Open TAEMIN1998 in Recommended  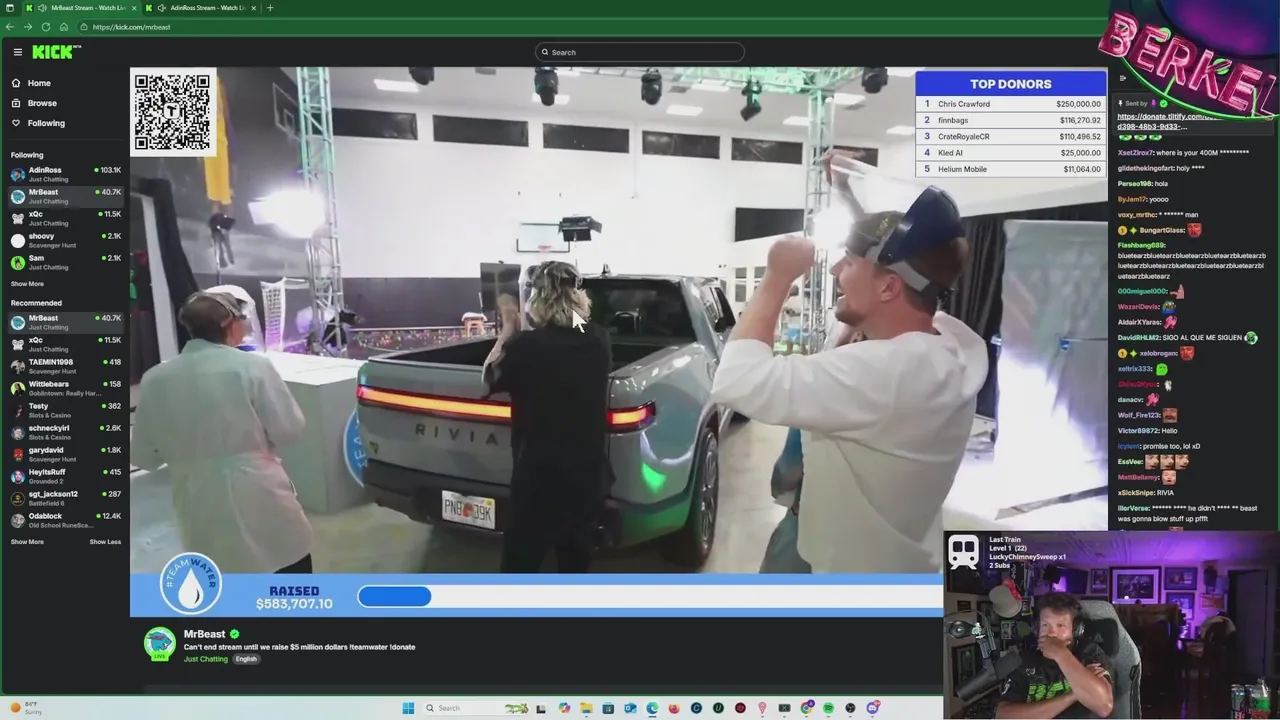65,366
